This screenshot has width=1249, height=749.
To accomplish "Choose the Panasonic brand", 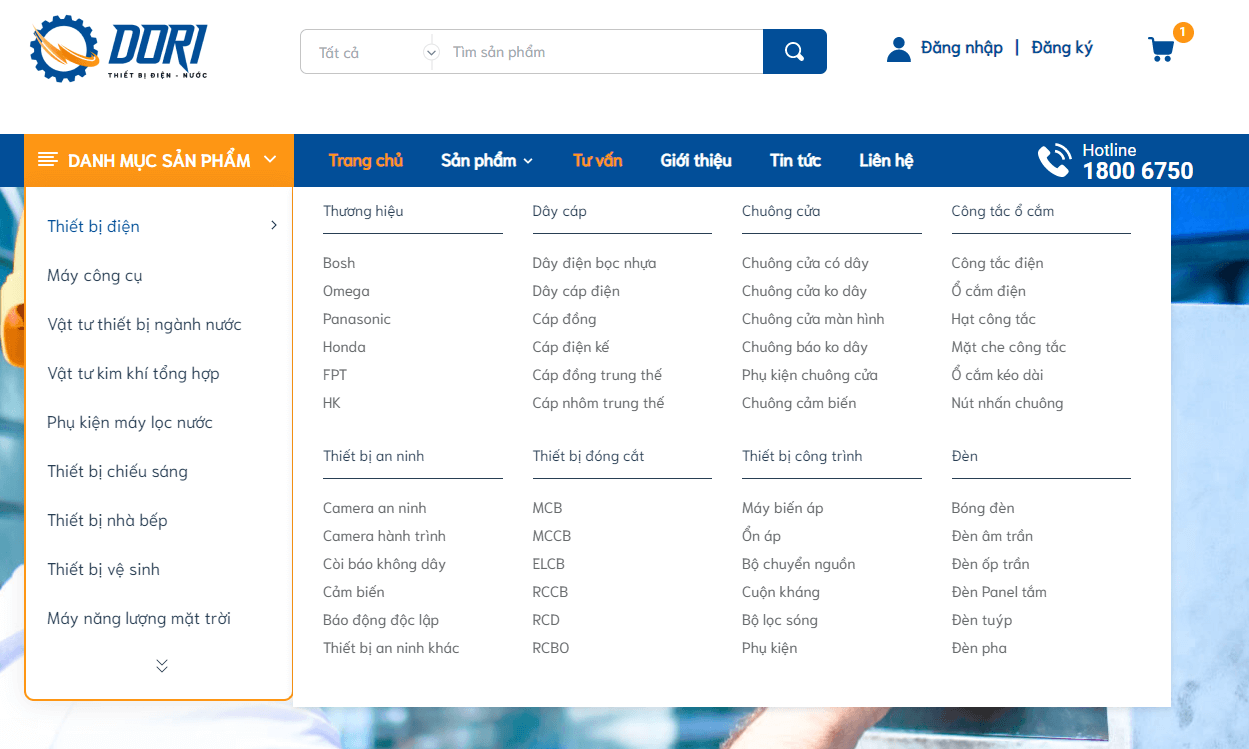I will coord(357,319).
